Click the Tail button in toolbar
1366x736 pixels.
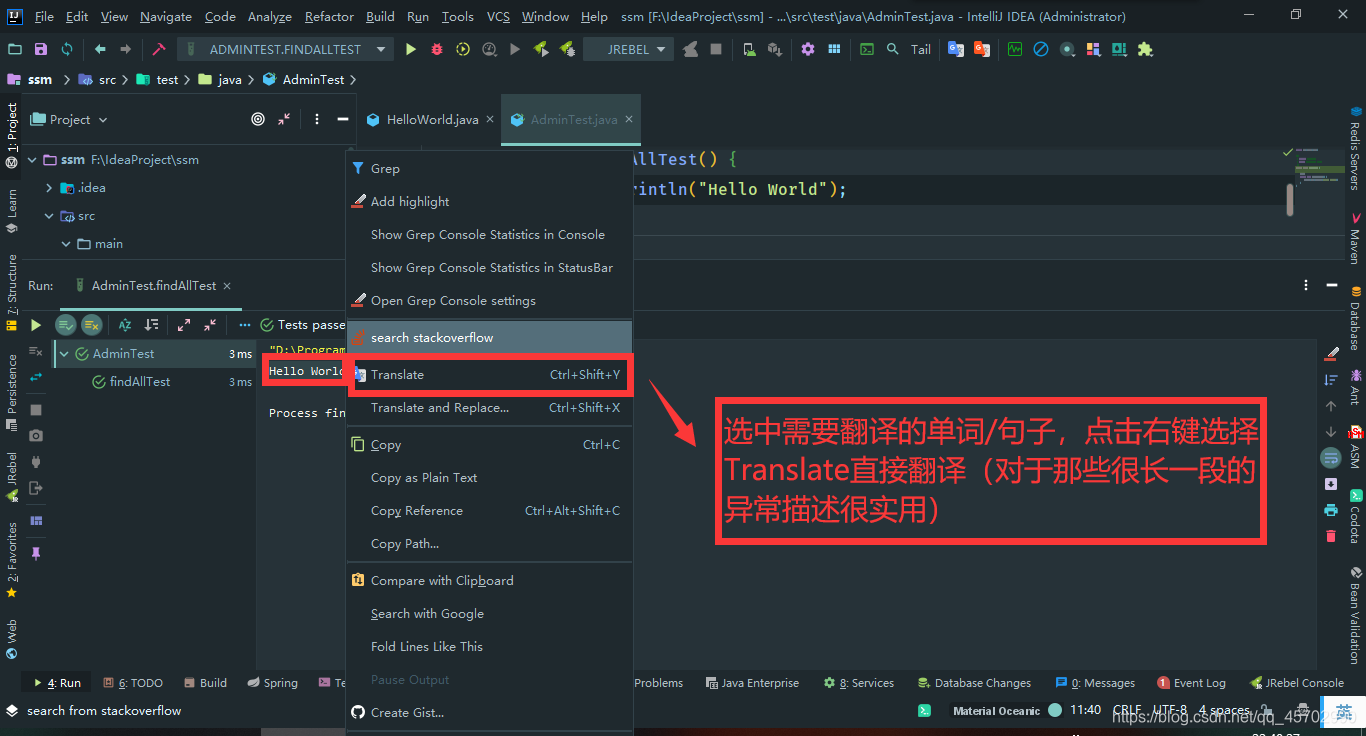coord(921,49)
